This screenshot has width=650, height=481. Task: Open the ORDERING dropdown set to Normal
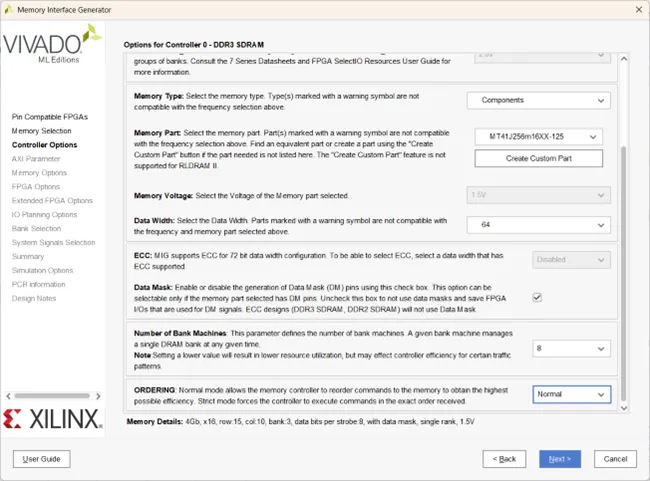click(571, 394)
